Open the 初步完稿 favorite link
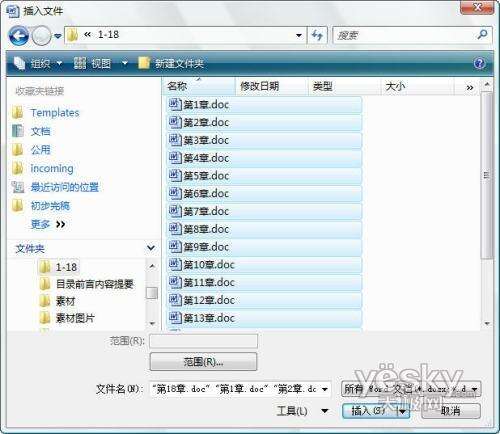The image size is (500, 434). (50, 206)
